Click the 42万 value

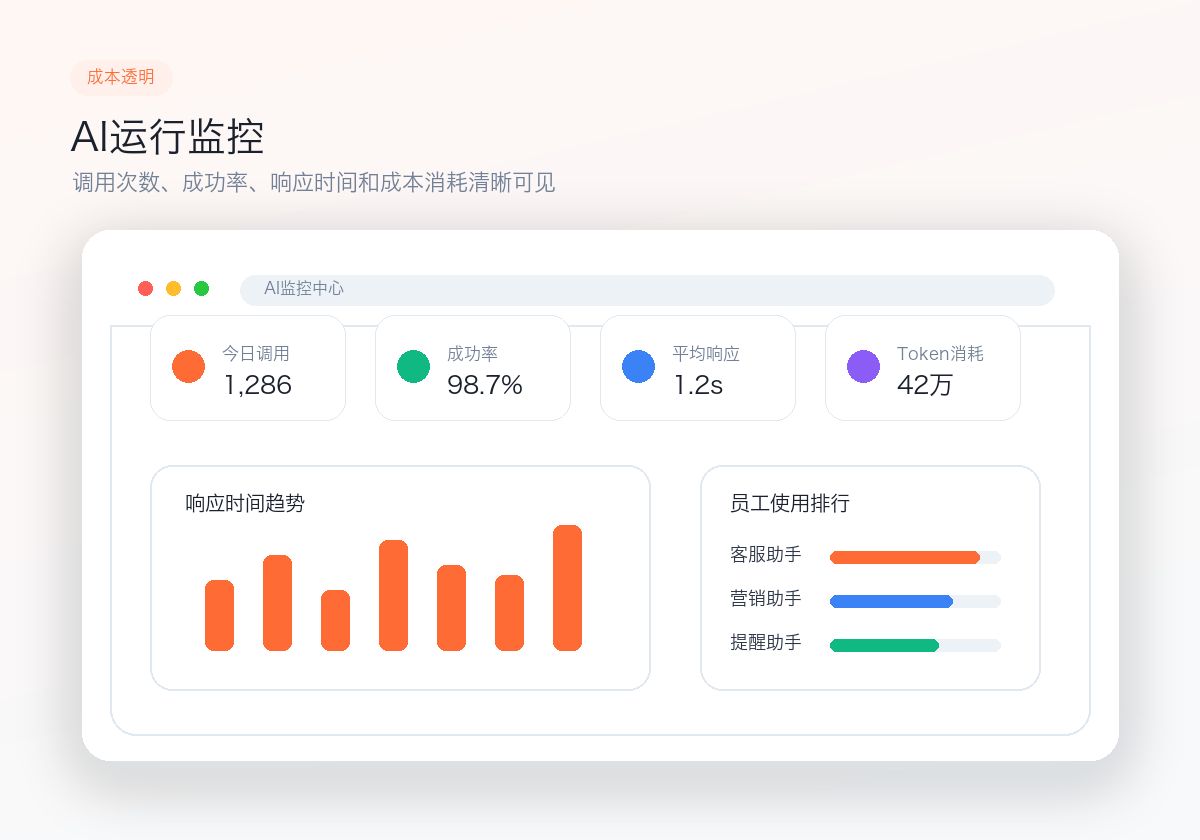click(925, 385)
